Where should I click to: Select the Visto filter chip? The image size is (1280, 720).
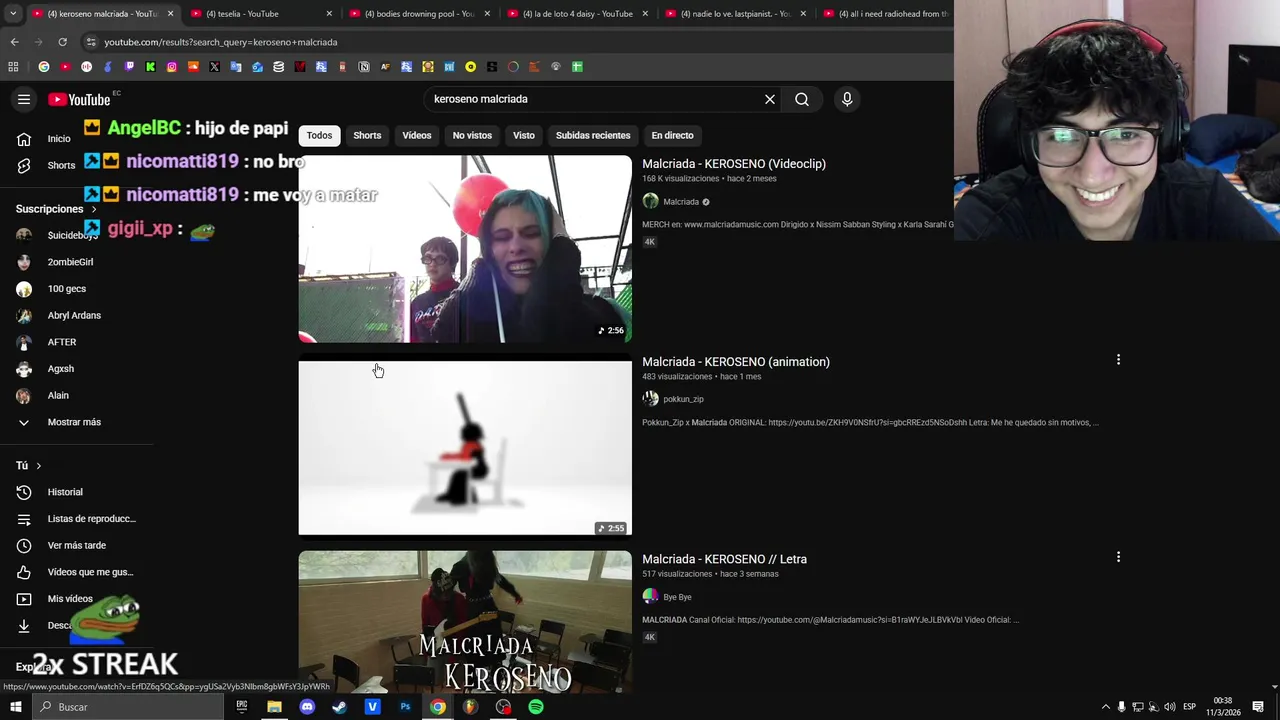(x=524, y=135)
